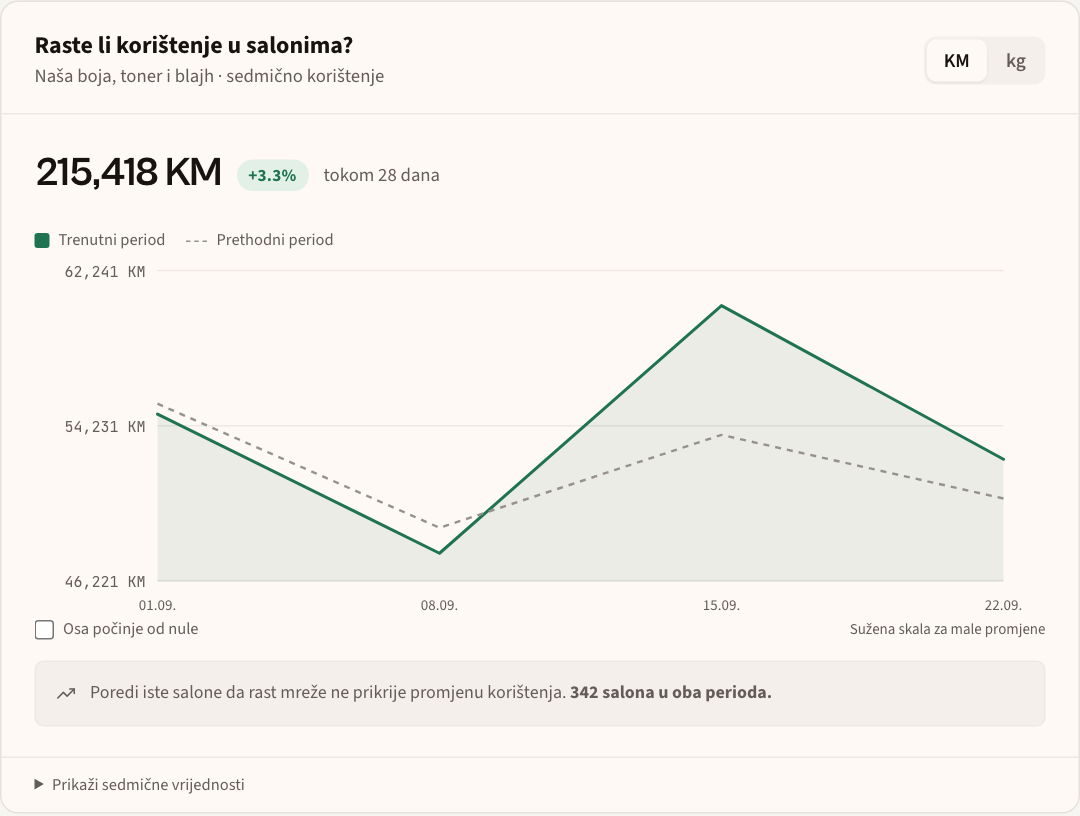Click the '215,418 KM' total value
The image size is (1080, 816).
[129, 171]
